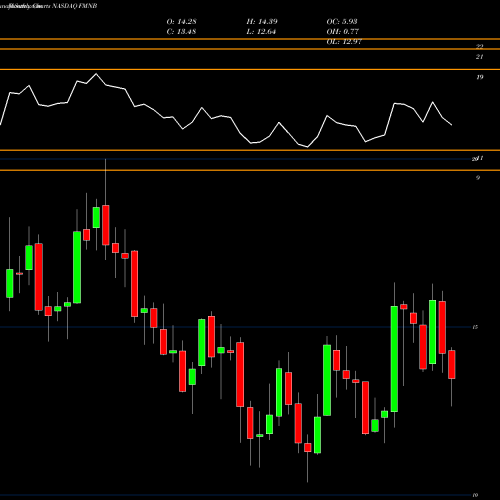Click the 'L: 12.64' low value
Screen dimensions: 500x500
(x=261, y=32)
